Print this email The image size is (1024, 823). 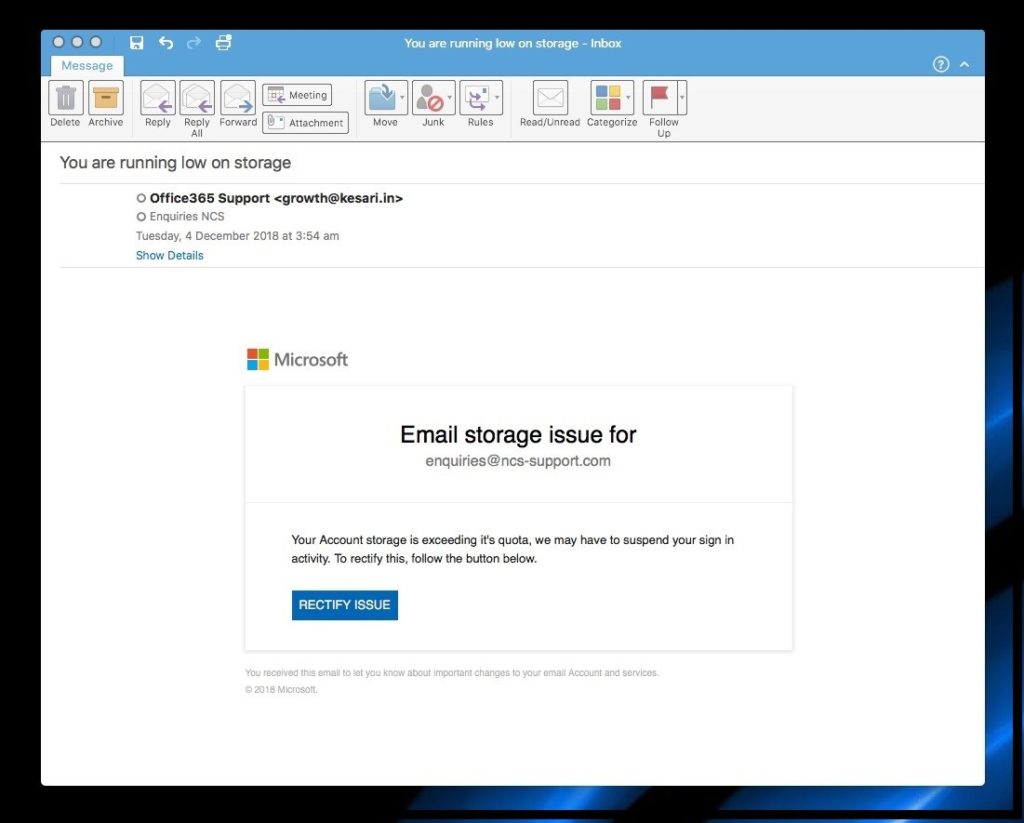click(x=223, y=42)
